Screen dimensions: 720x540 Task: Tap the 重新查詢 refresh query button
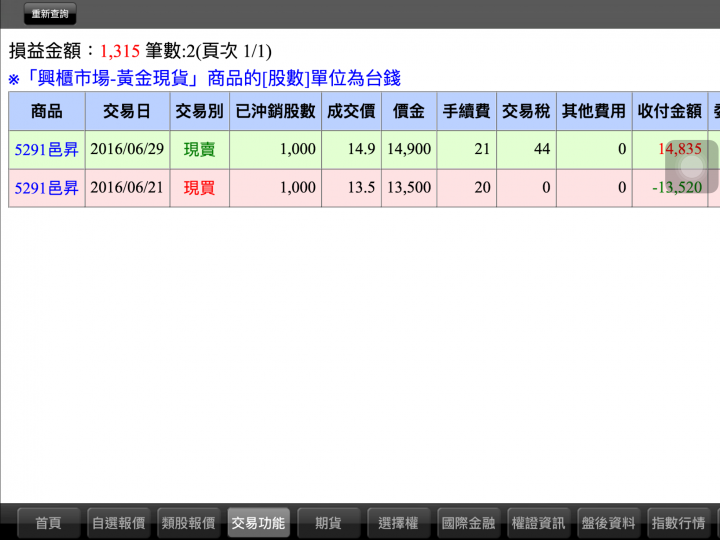coord(50,14)
